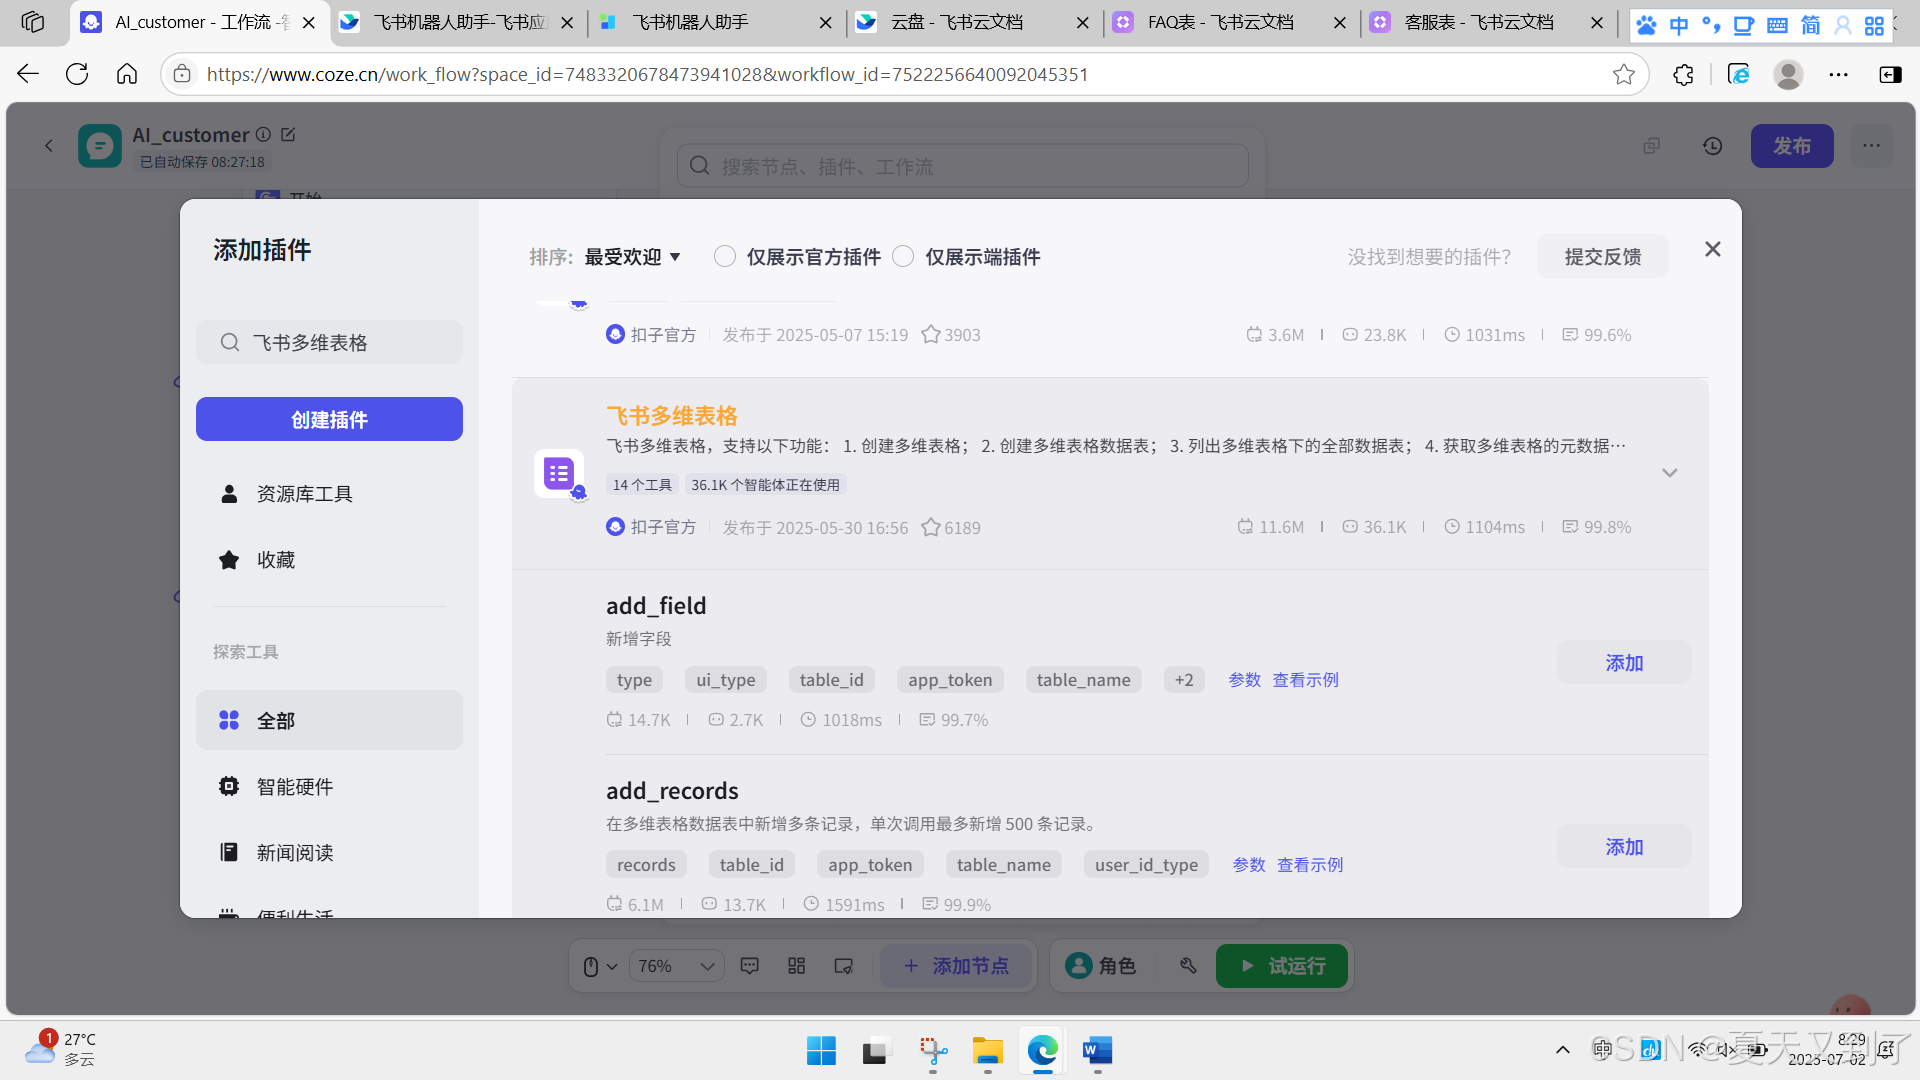Open File Explorer from the taskbar

tap(987, 1051)
